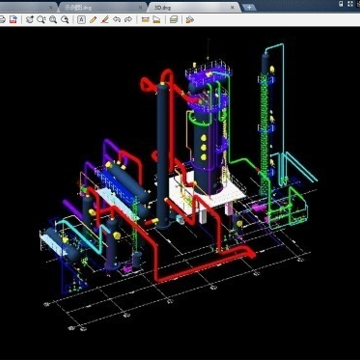Undo the last action

tap(117, 20)
